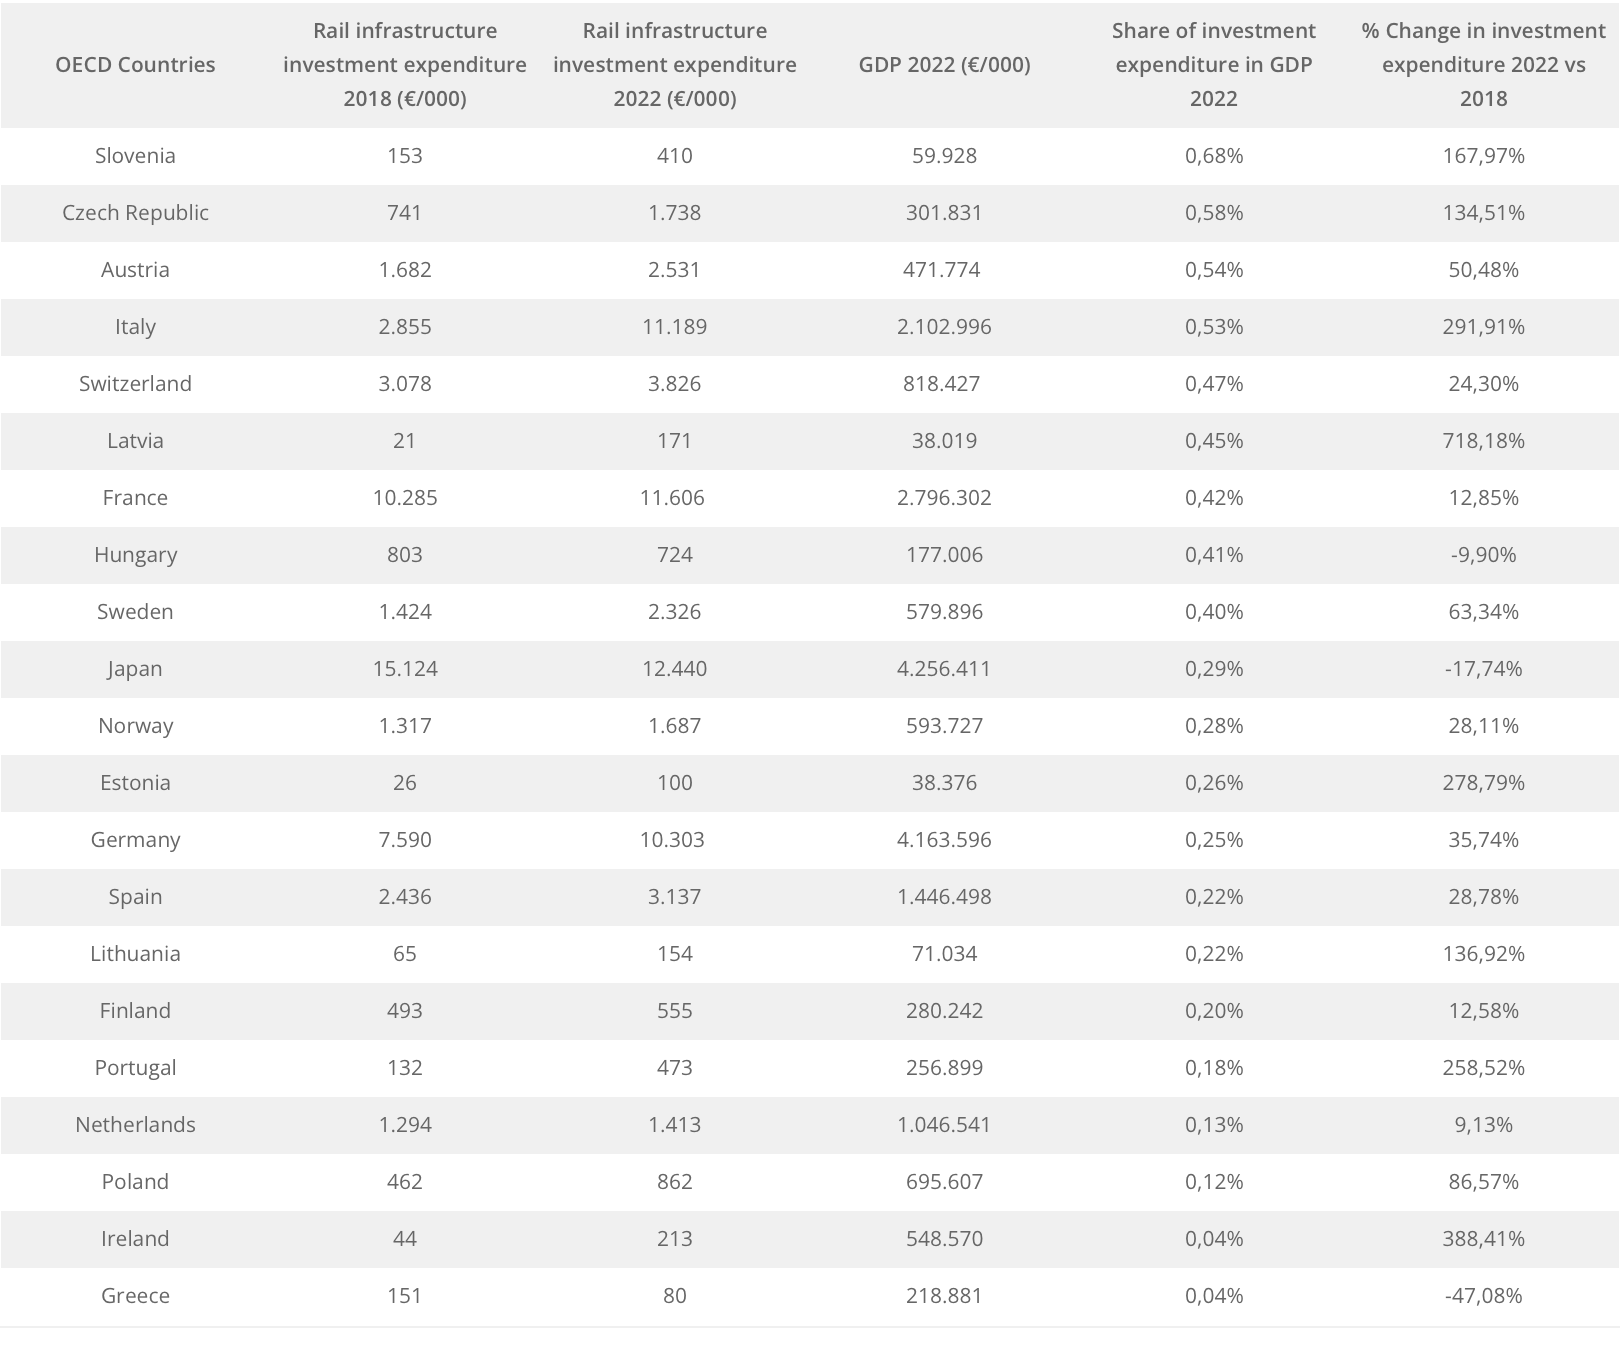Select the Switzerland country cell

(x=135, y=384)
